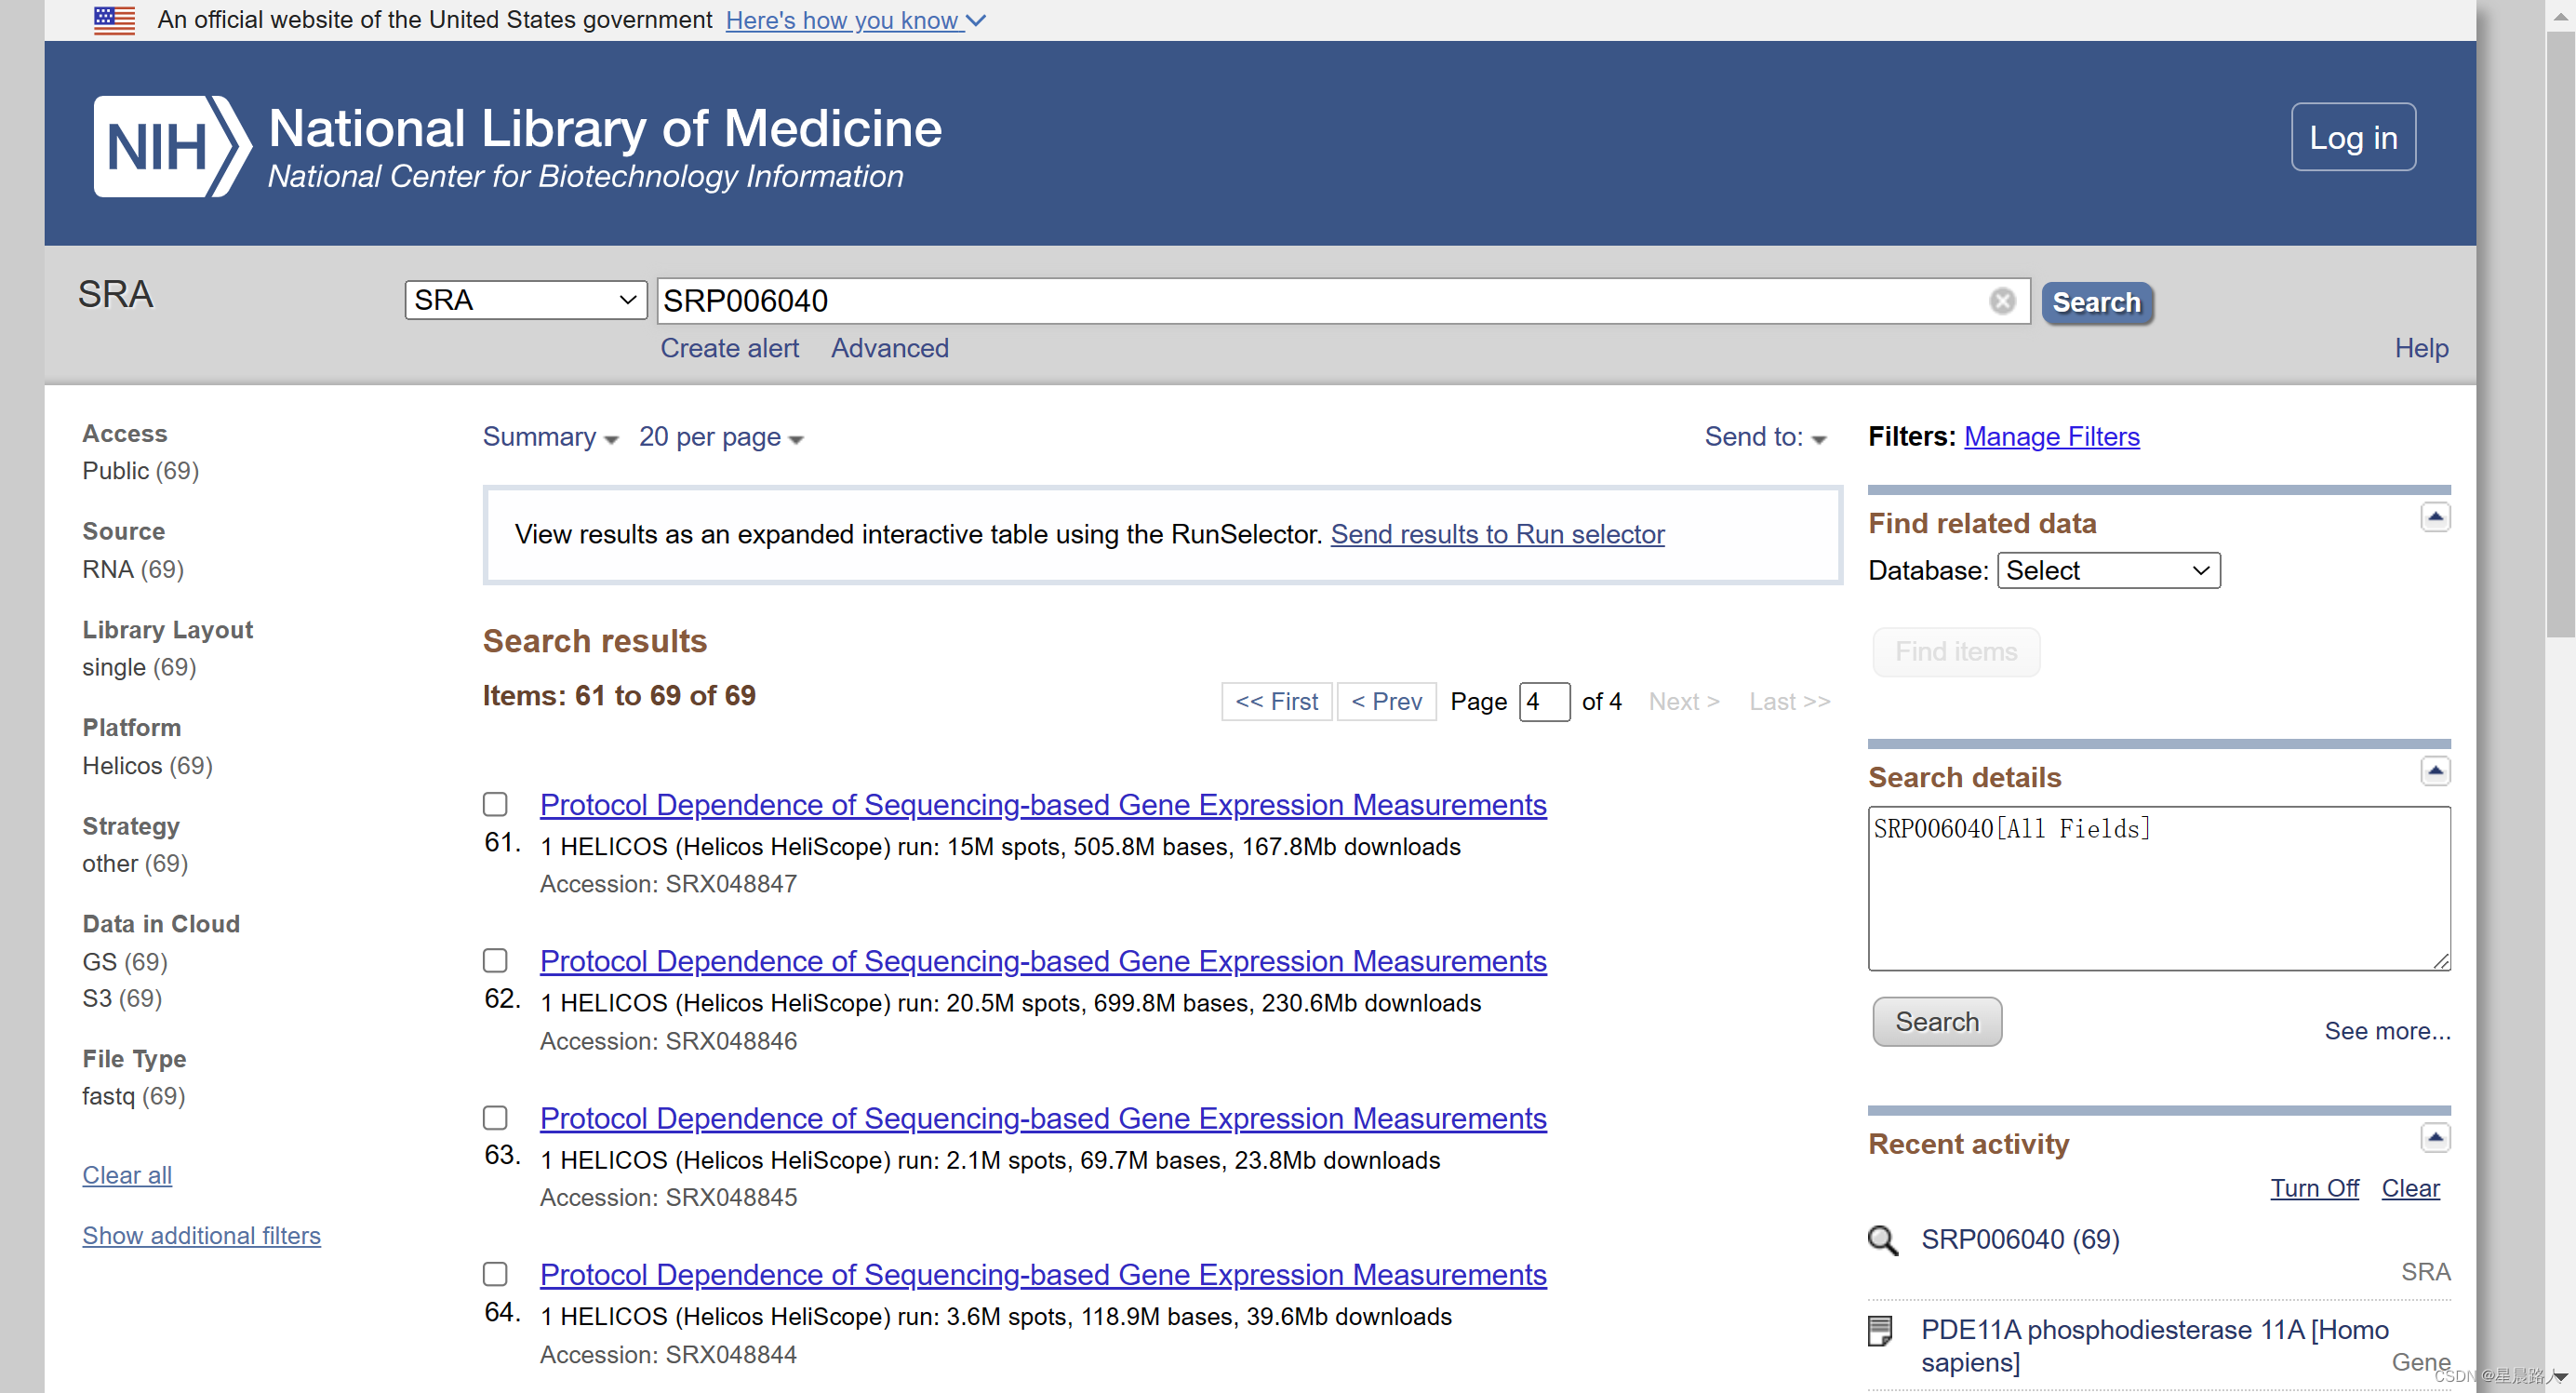Click the blue Search button
Viewport: 2576px width, 1393px height.
point(2096,302)
